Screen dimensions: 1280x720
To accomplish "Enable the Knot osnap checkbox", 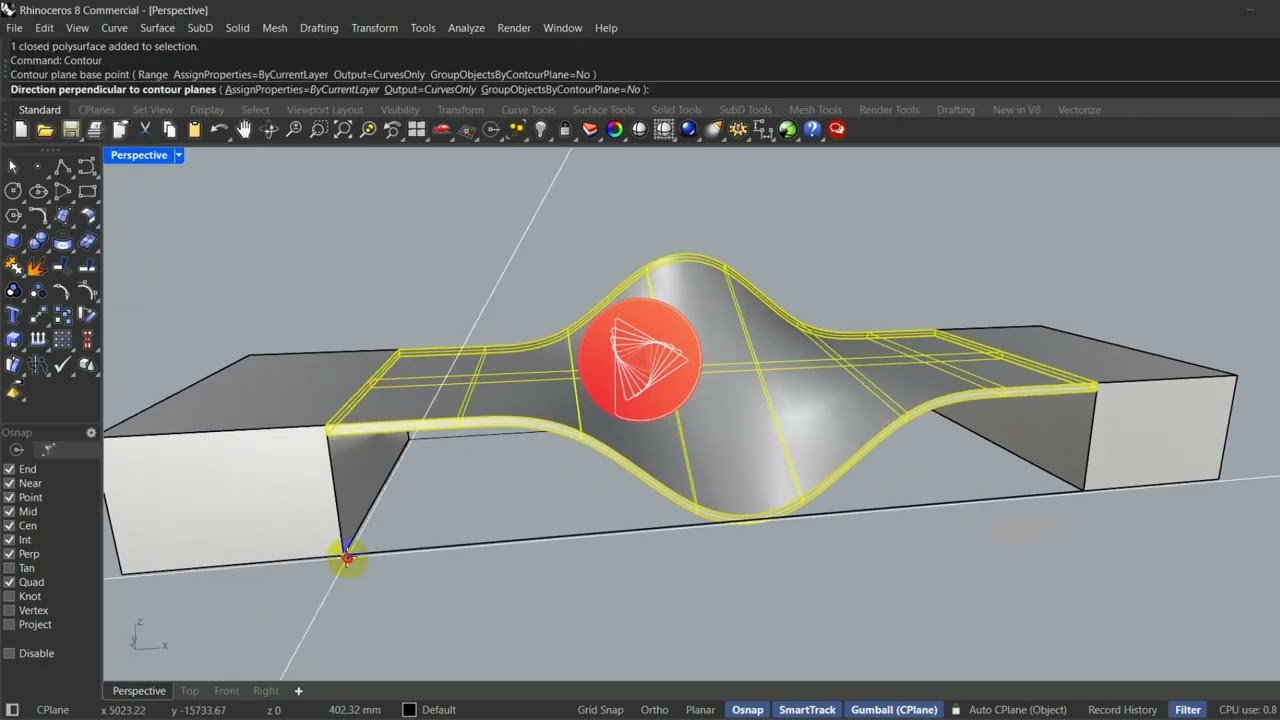I will click(x=10, y=596).
